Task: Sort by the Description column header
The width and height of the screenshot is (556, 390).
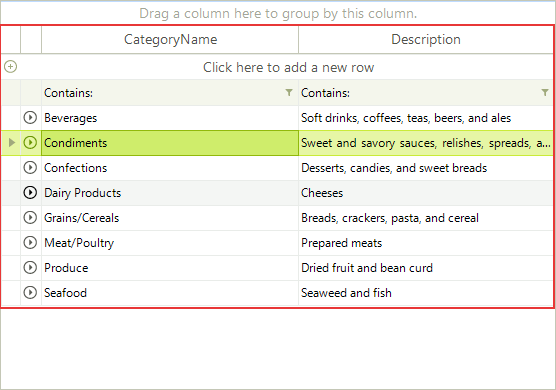Action: pyautogui.click(x=426, y=39)
